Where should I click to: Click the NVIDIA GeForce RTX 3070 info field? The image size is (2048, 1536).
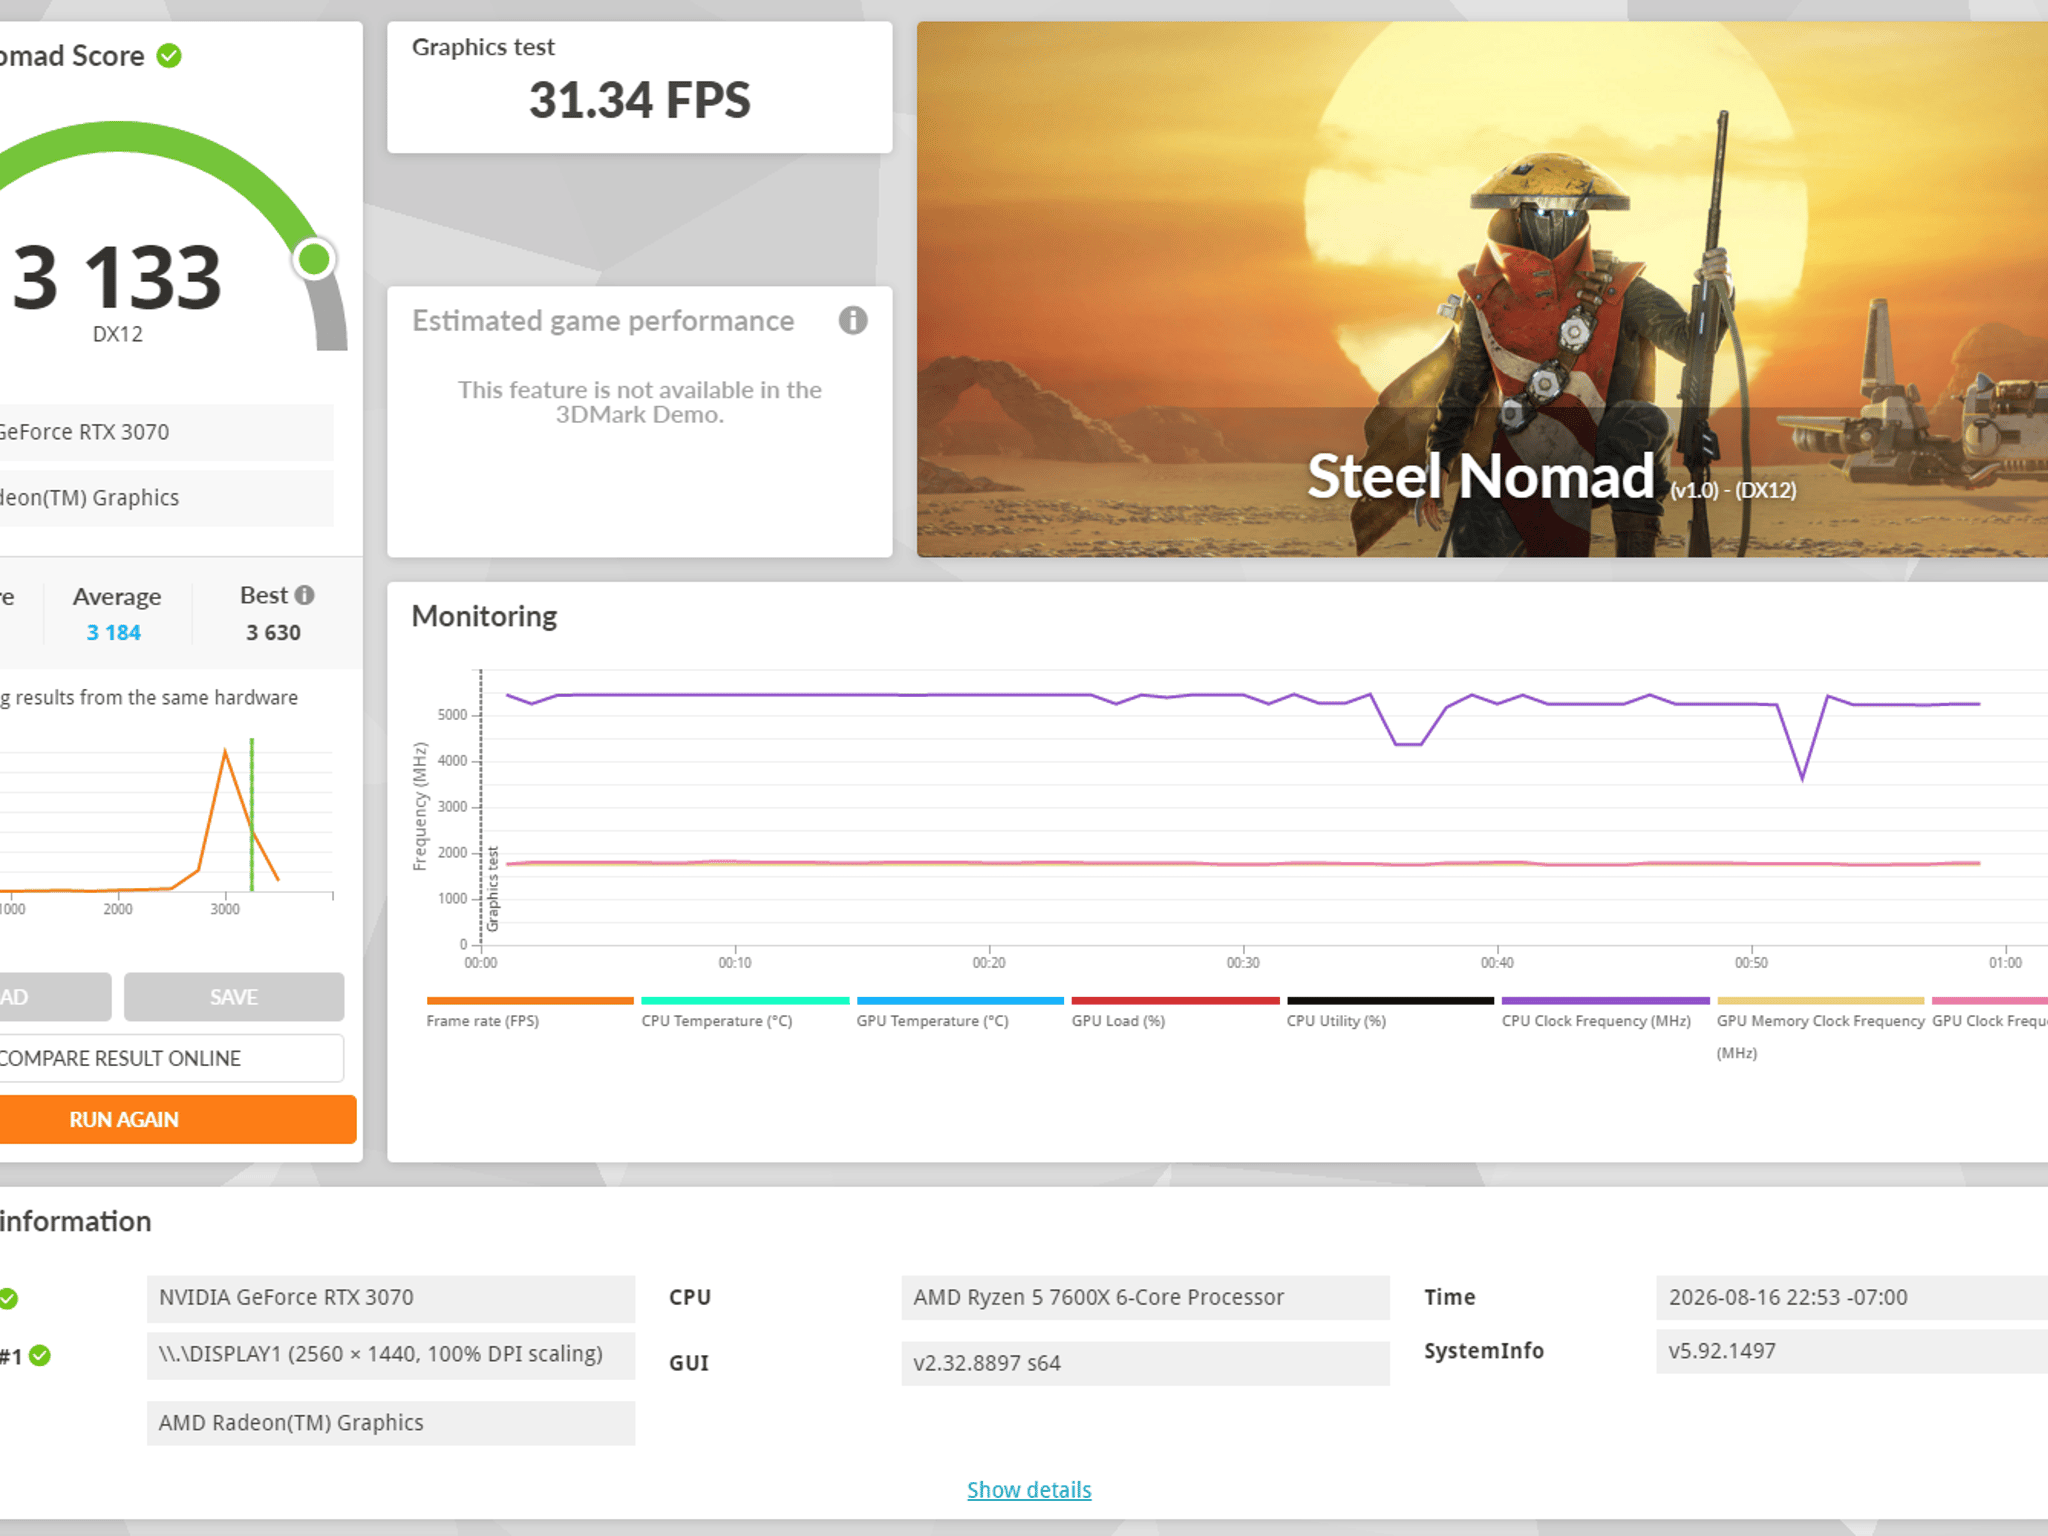pos(391,1298)
